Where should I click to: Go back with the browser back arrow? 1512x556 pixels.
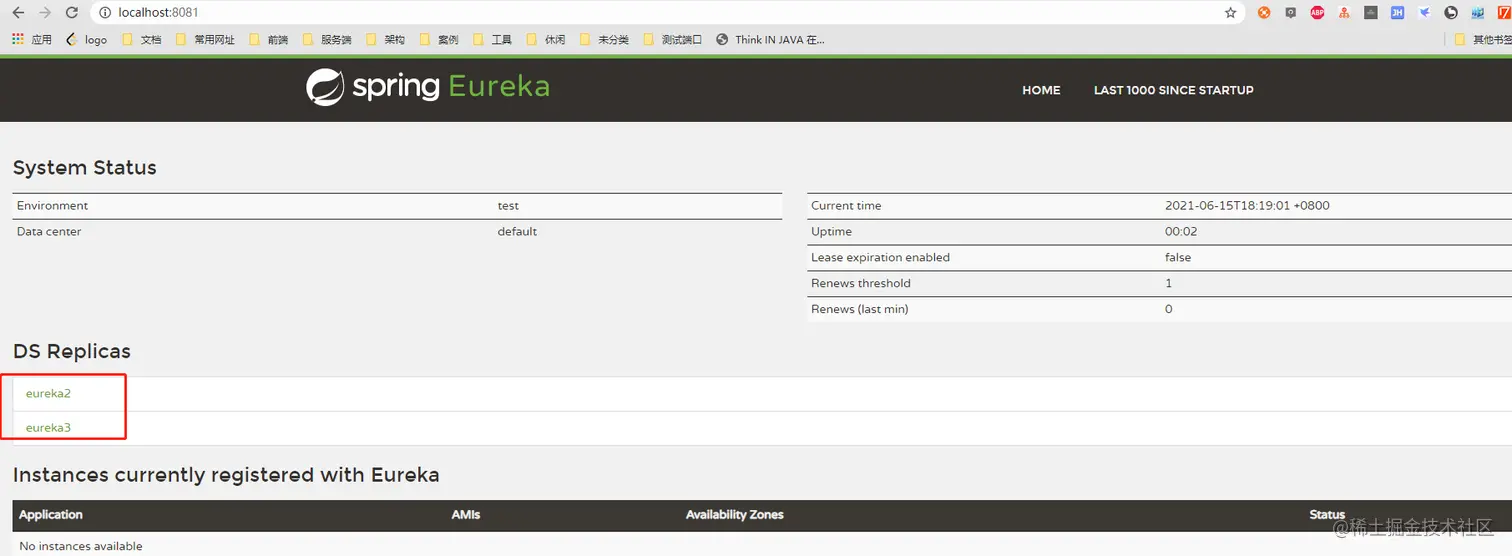(x=18, y=13)
